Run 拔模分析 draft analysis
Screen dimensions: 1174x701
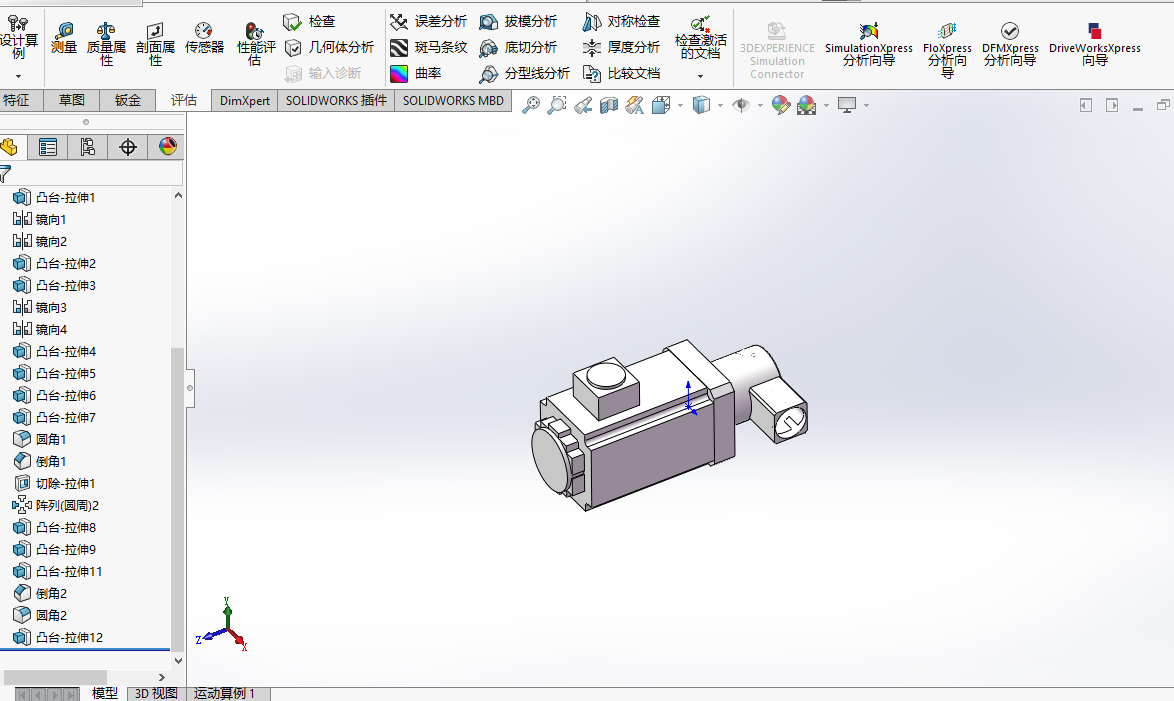pos(518,21)
